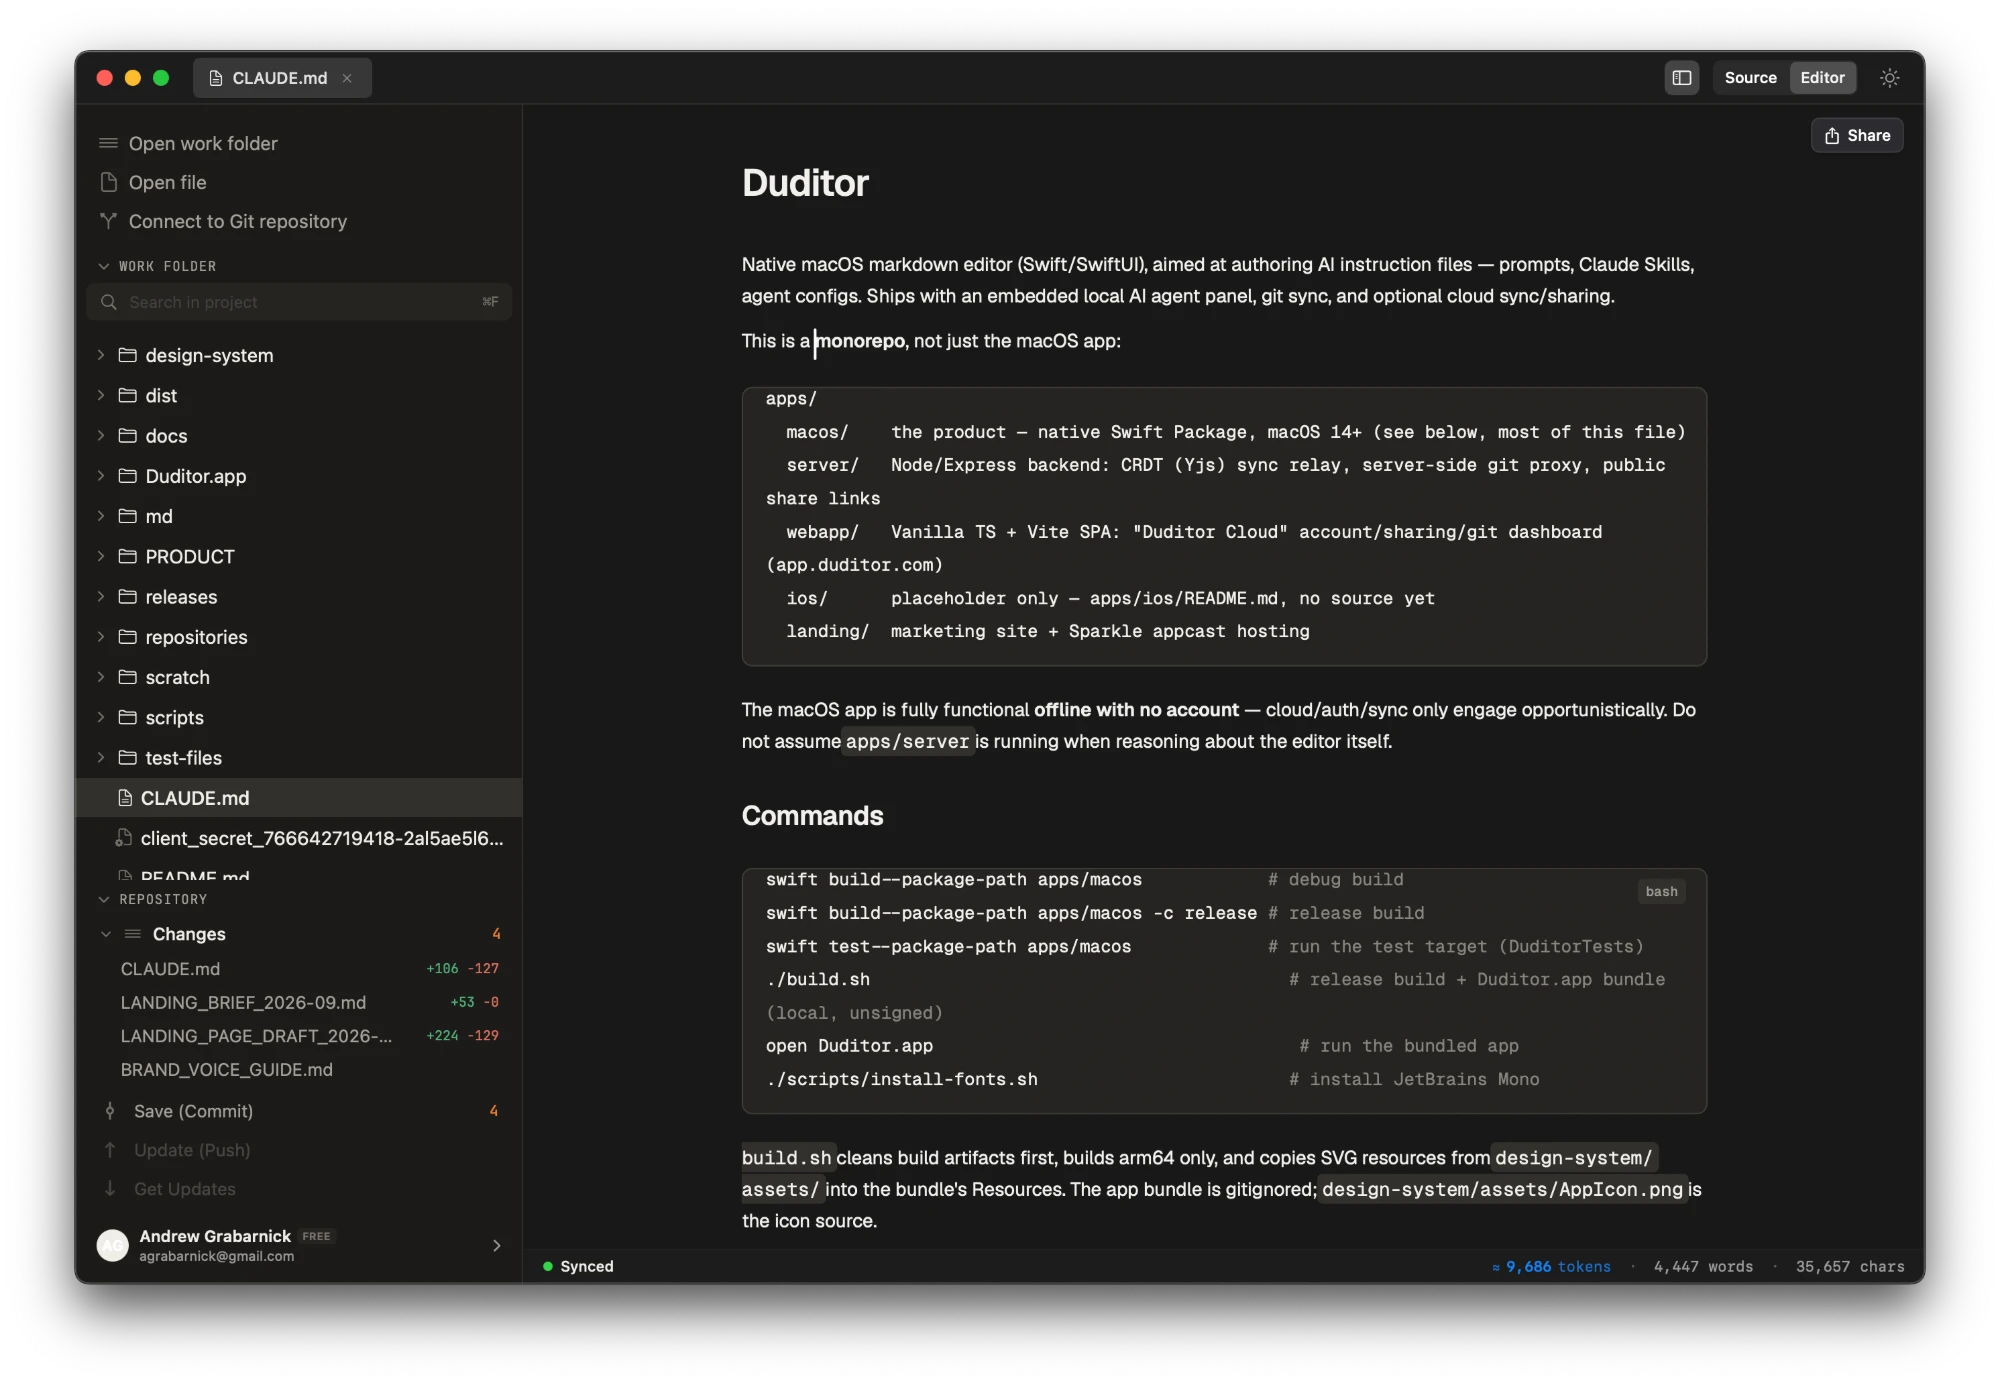The image size is (2000, 1383).
Task: Close the CLAUDE.md tab
Action: (x=347, y=78)
